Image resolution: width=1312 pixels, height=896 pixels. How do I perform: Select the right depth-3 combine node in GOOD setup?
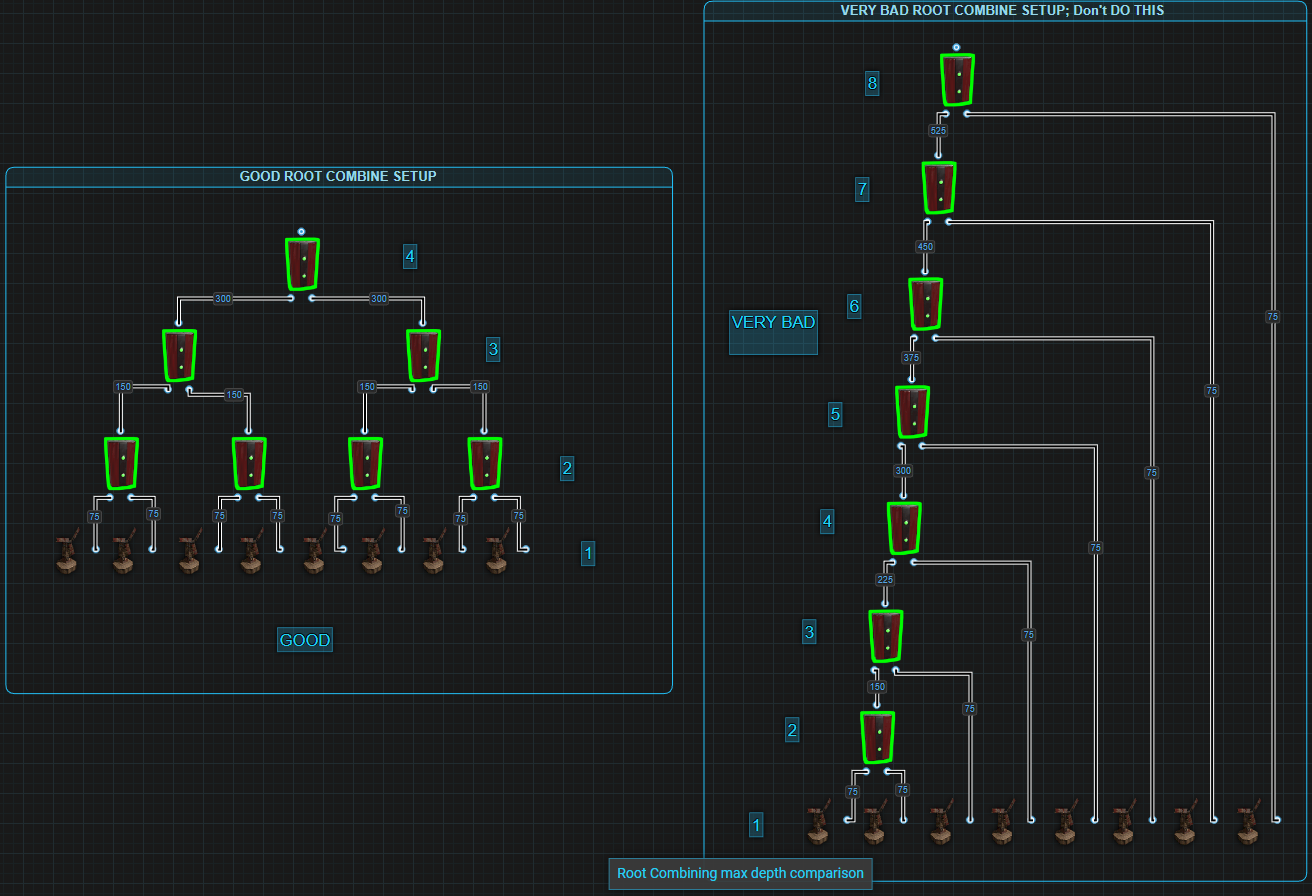[x=424, y=355]
